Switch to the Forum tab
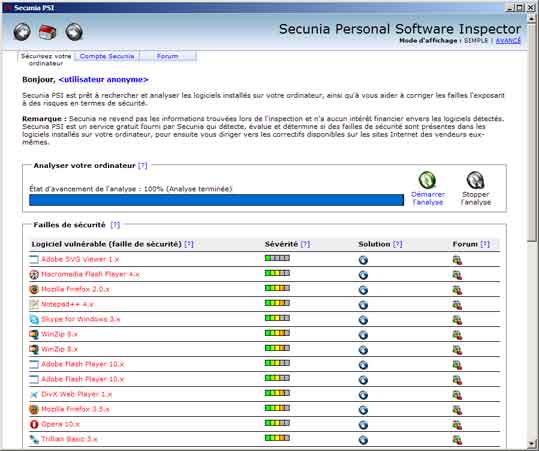539x451 pixels. [x=167, y=56]
